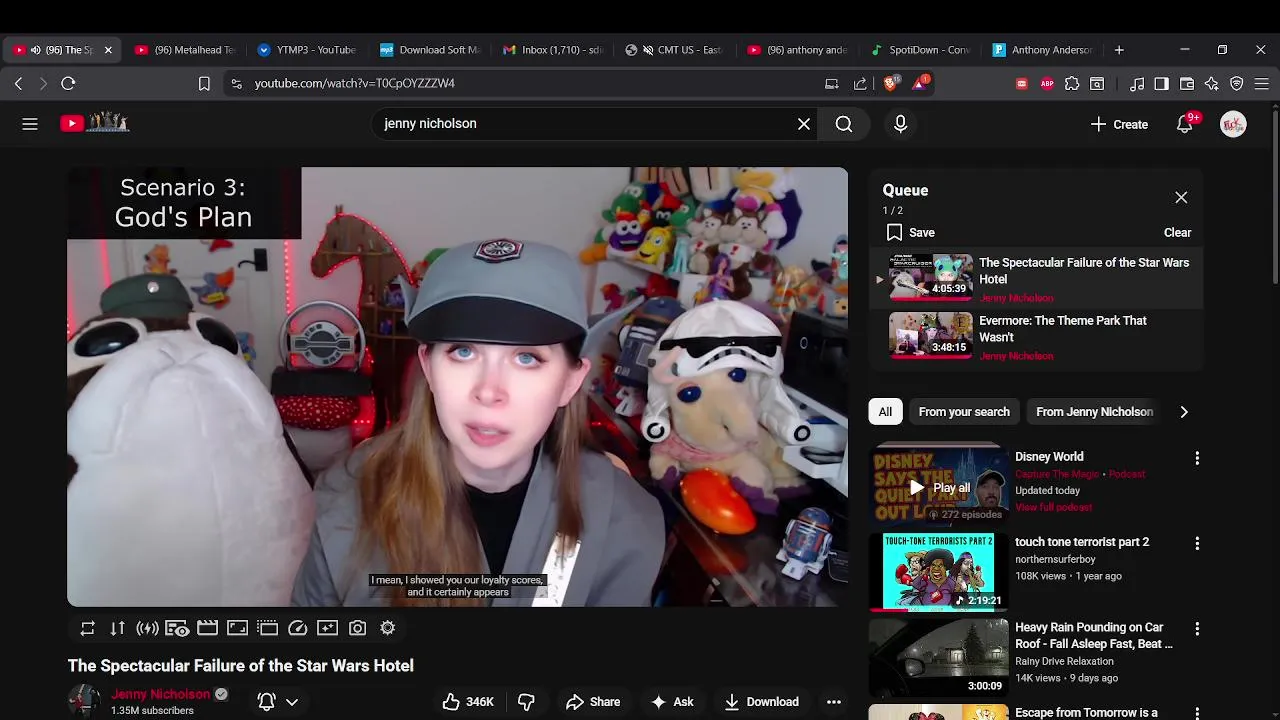Image resolution: width=1280 pixels, height=720 pixels.
Task: Open options menu for Heavy Rain video
Action: pyautogui.click(x=1197, y=629)
